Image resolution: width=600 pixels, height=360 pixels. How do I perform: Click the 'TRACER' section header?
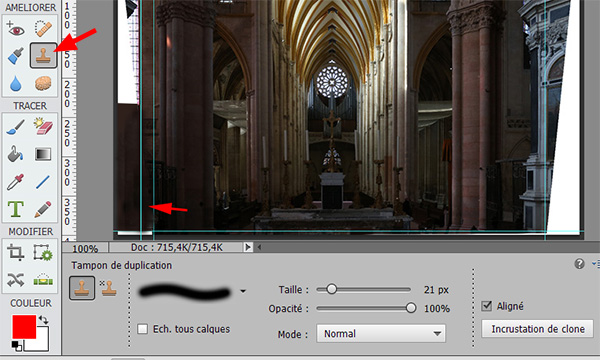point(30,106)
